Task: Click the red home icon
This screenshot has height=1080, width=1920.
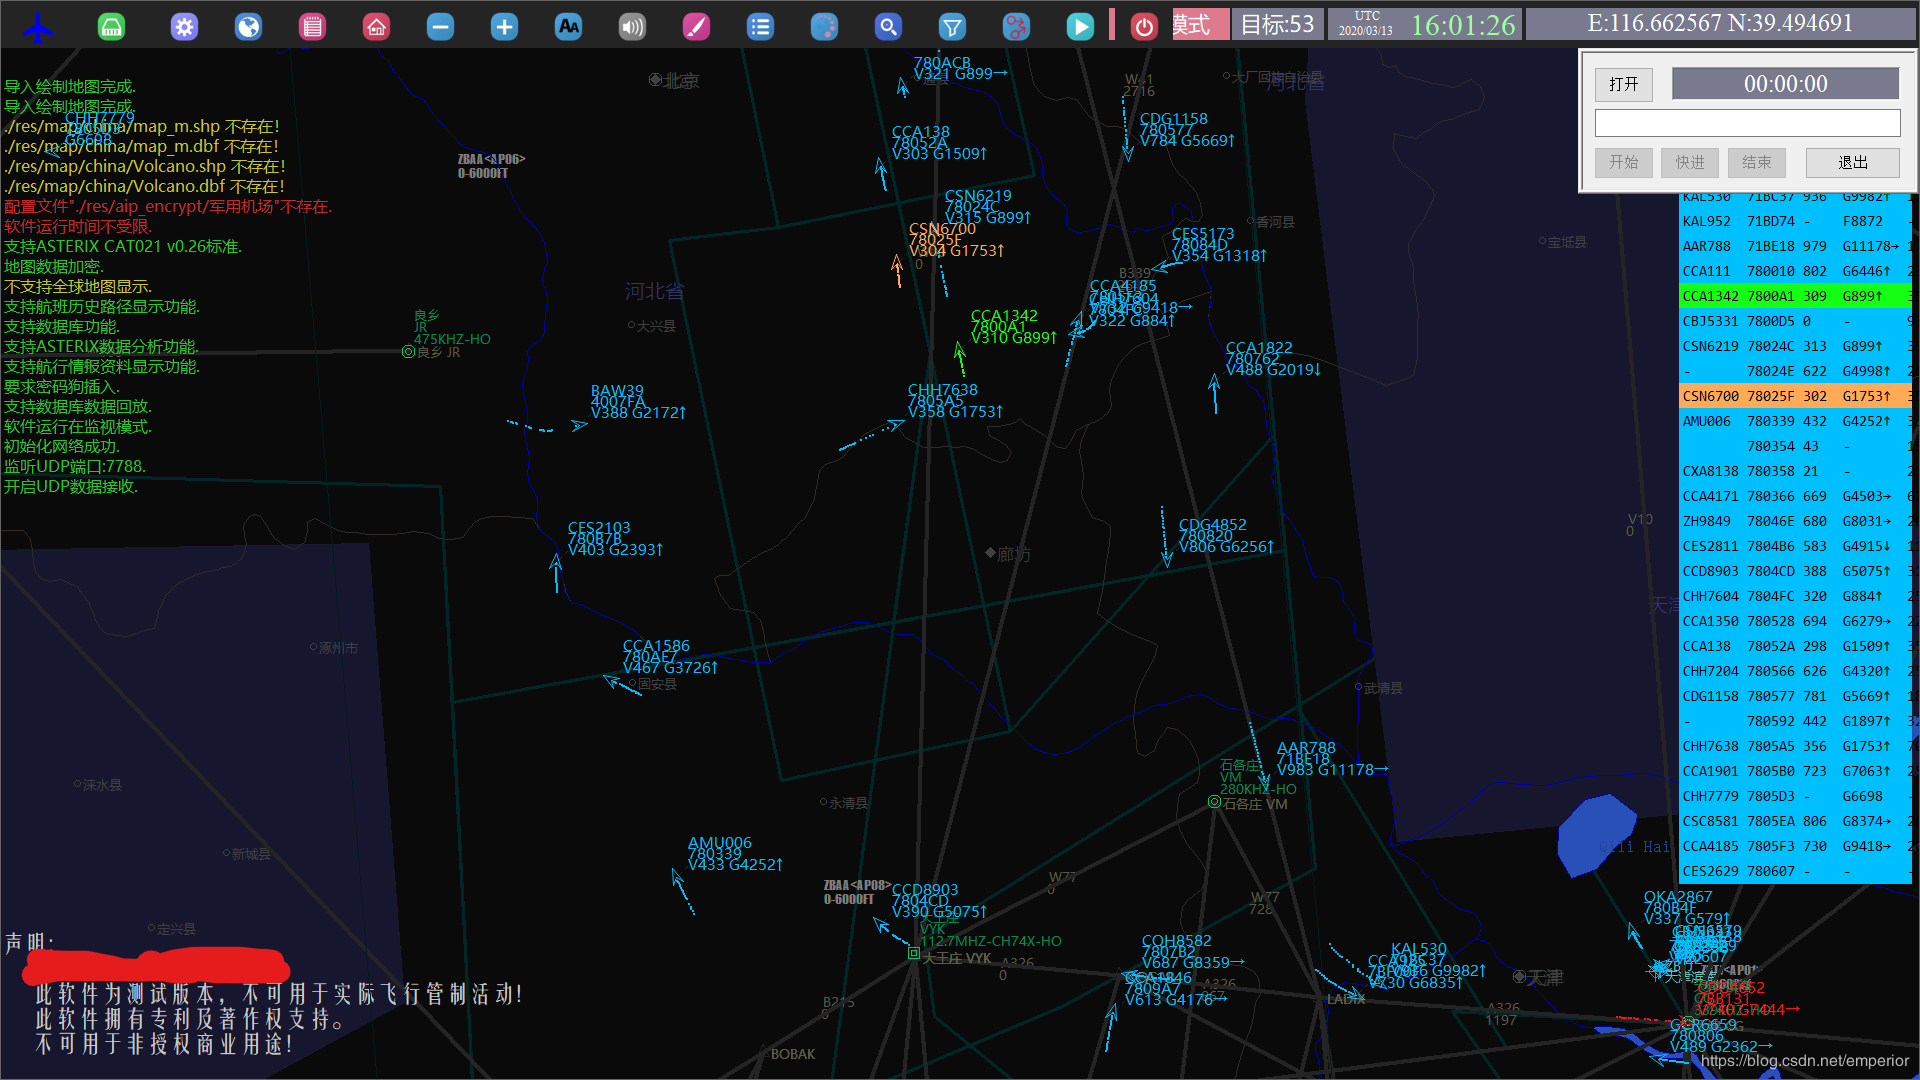Action: click(376, 27)
